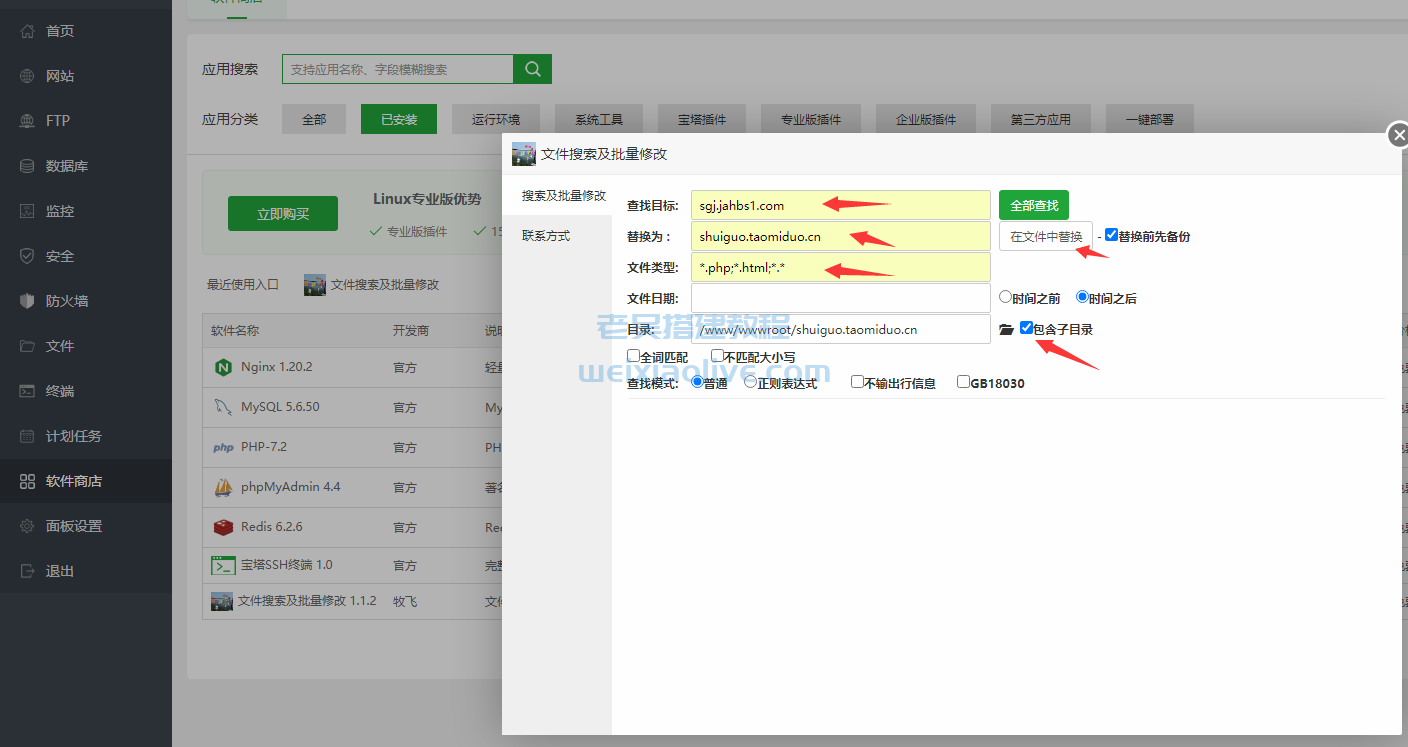1408x747 pixels.
Task: Click the green search magnifier icon
Action: [533, 69]
